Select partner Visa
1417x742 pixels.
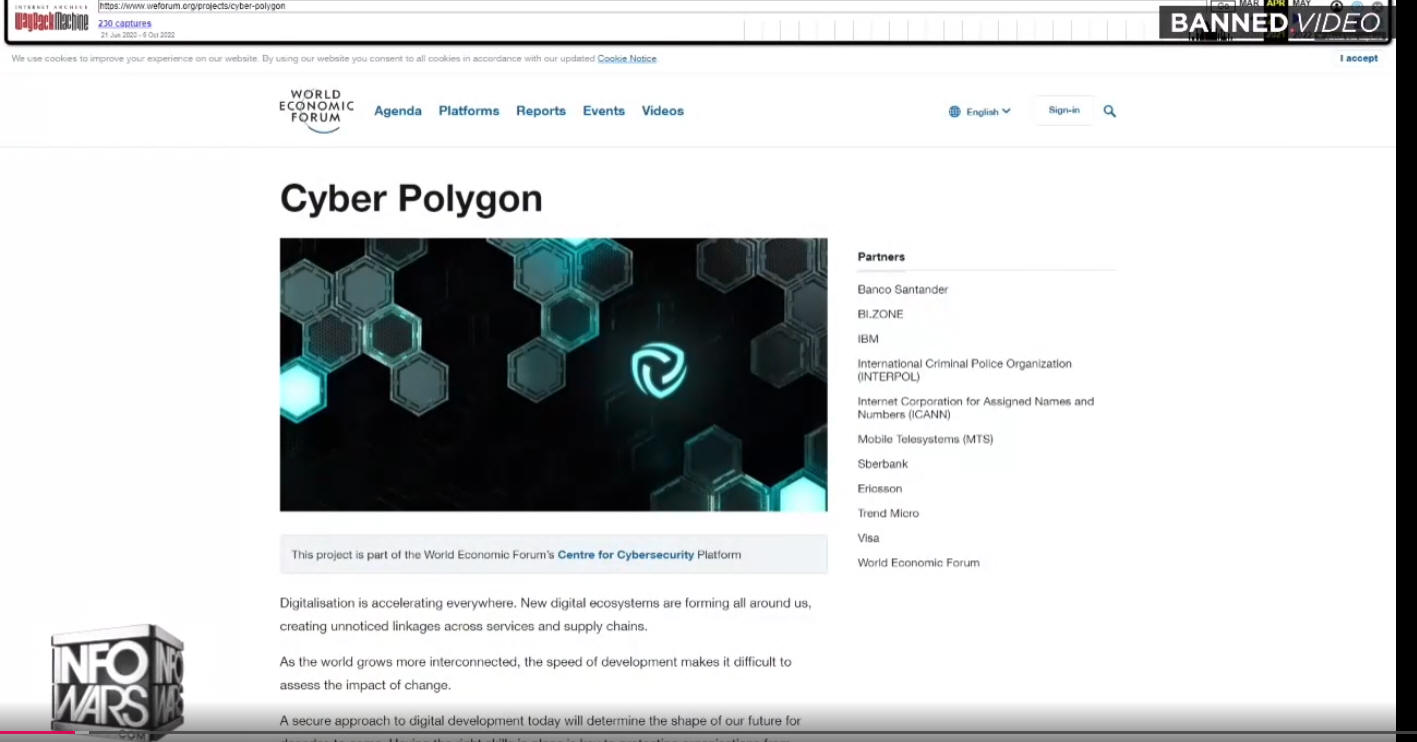[868, 538]
